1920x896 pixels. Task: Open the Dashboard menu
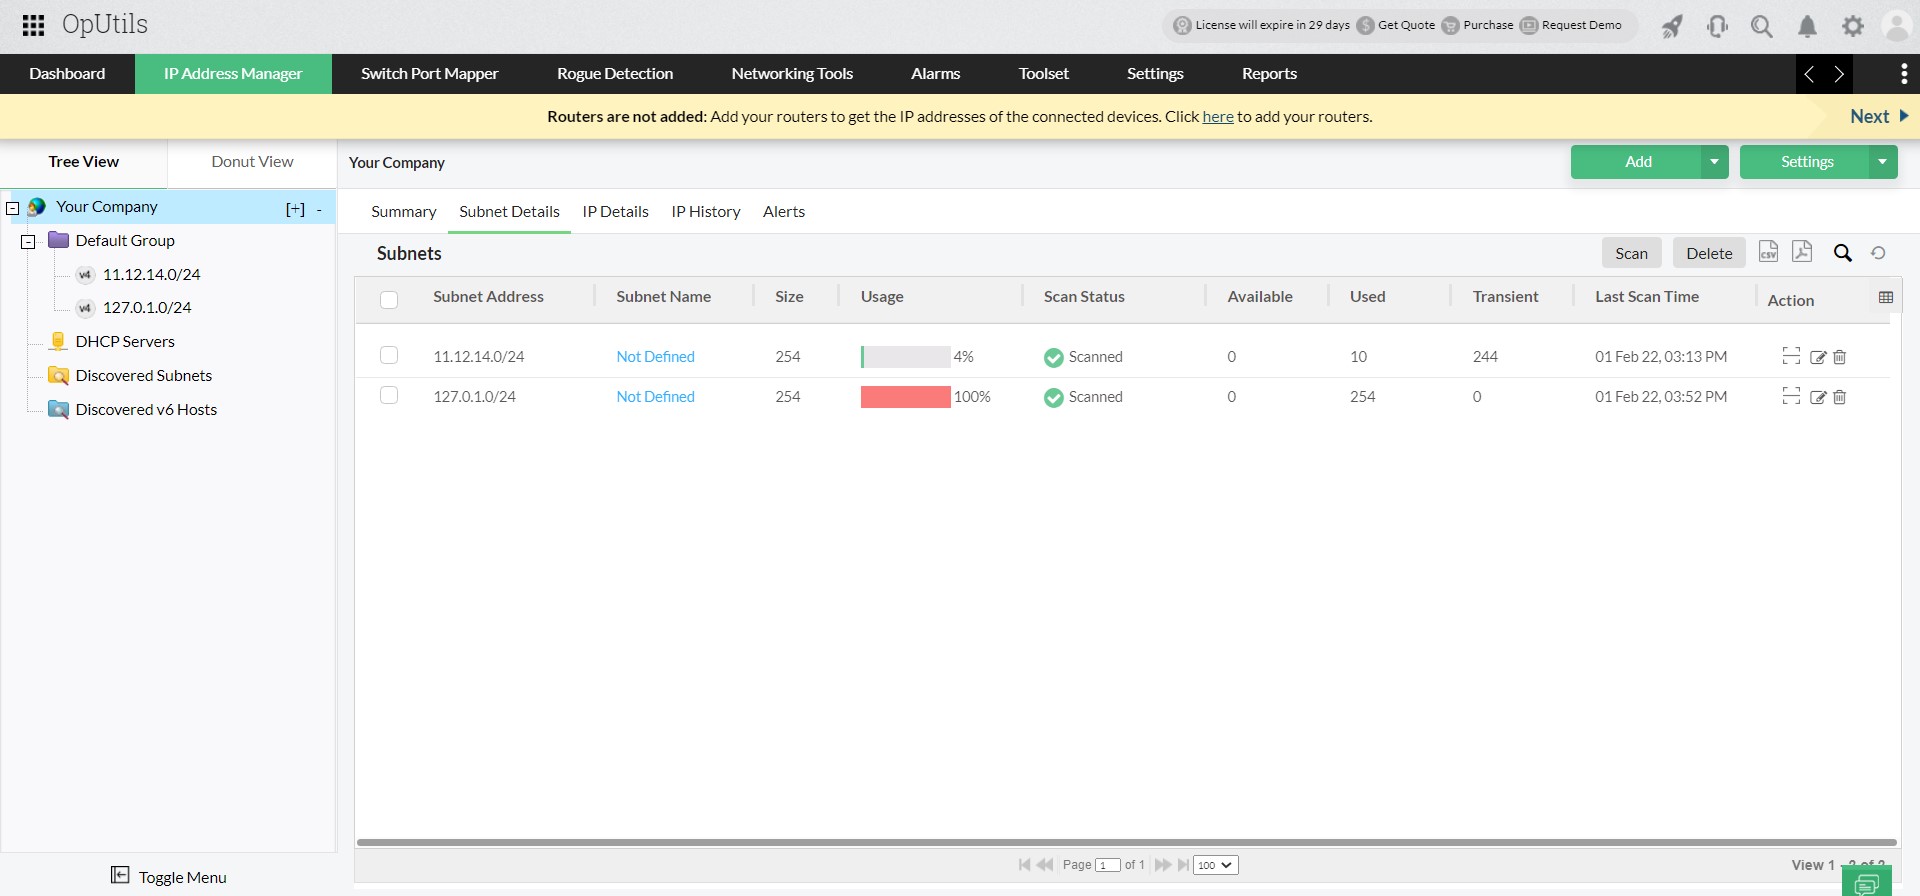click(67, 74)
